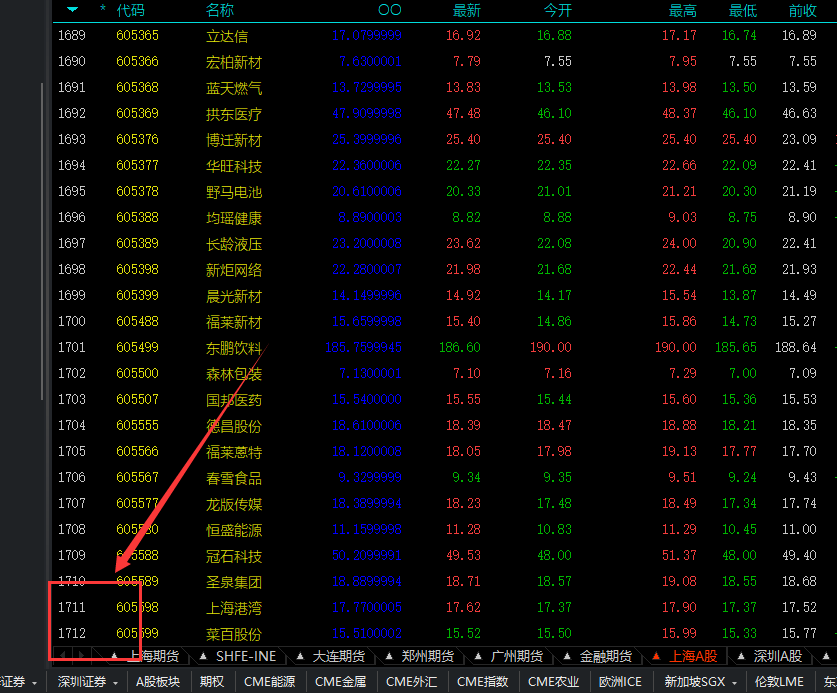Click the asterisk column header
This screenshot has width=837, height=693.
tap(102, 9)
